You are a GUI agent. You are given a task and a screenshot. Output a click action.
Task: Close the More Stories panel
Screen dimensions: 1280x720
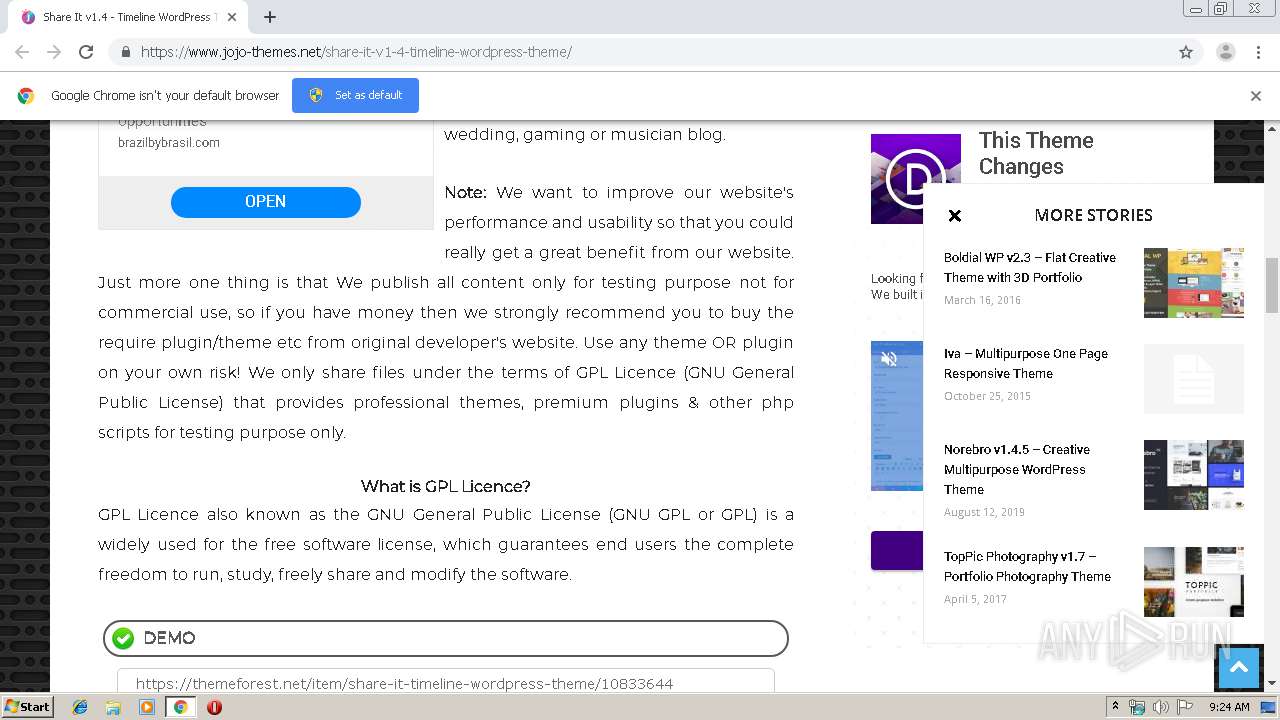(955, 215)
